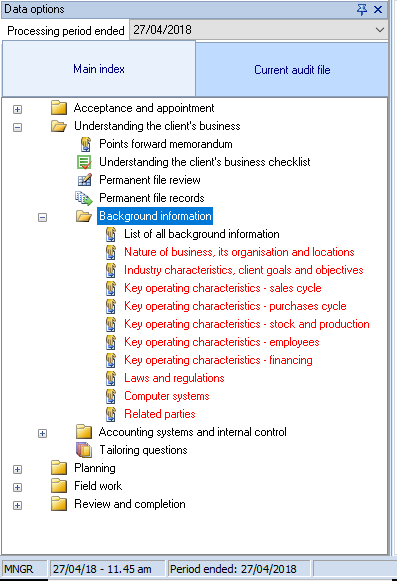This screenshot has width=397, height=581.
Task: Click the sales cycle document icon
Action: point(111,288)
